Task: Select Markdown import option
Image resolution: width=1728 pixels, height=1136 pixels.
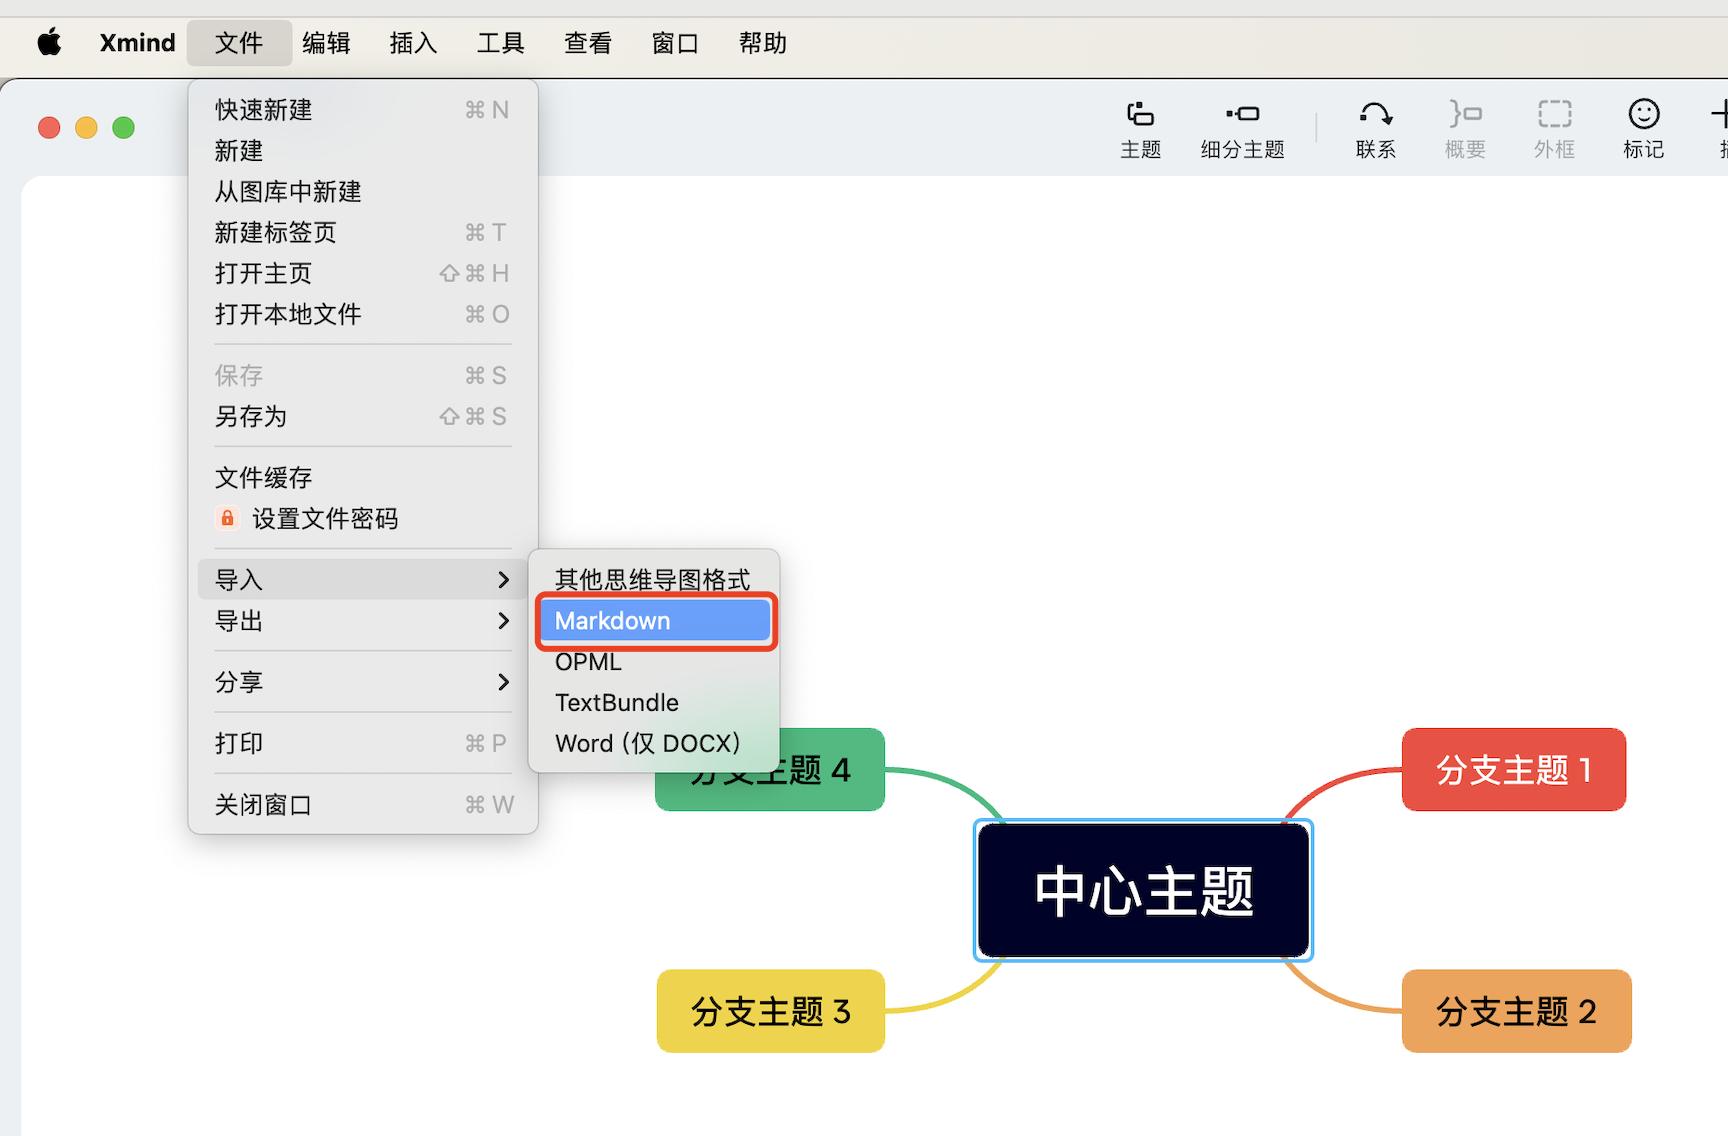Action: point(654,621)
